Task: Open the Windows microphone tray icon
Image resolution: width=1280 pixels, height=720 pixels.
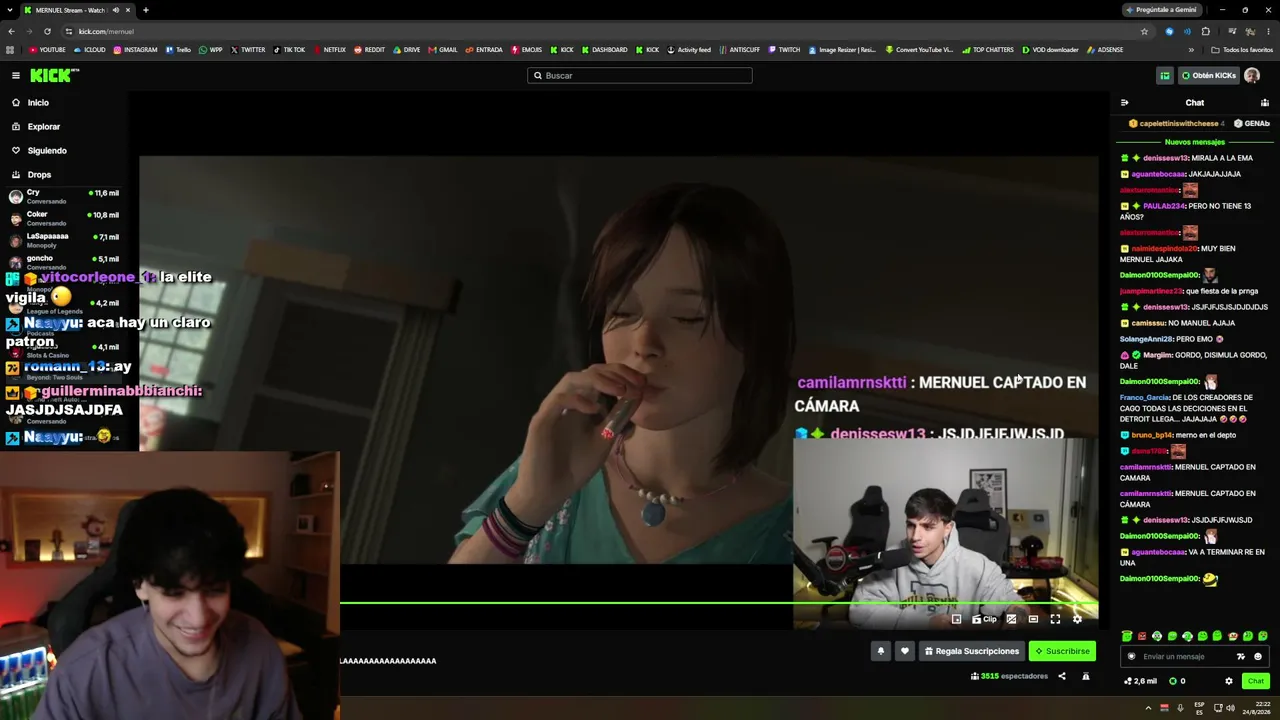Action: (x=1180, y=708)
